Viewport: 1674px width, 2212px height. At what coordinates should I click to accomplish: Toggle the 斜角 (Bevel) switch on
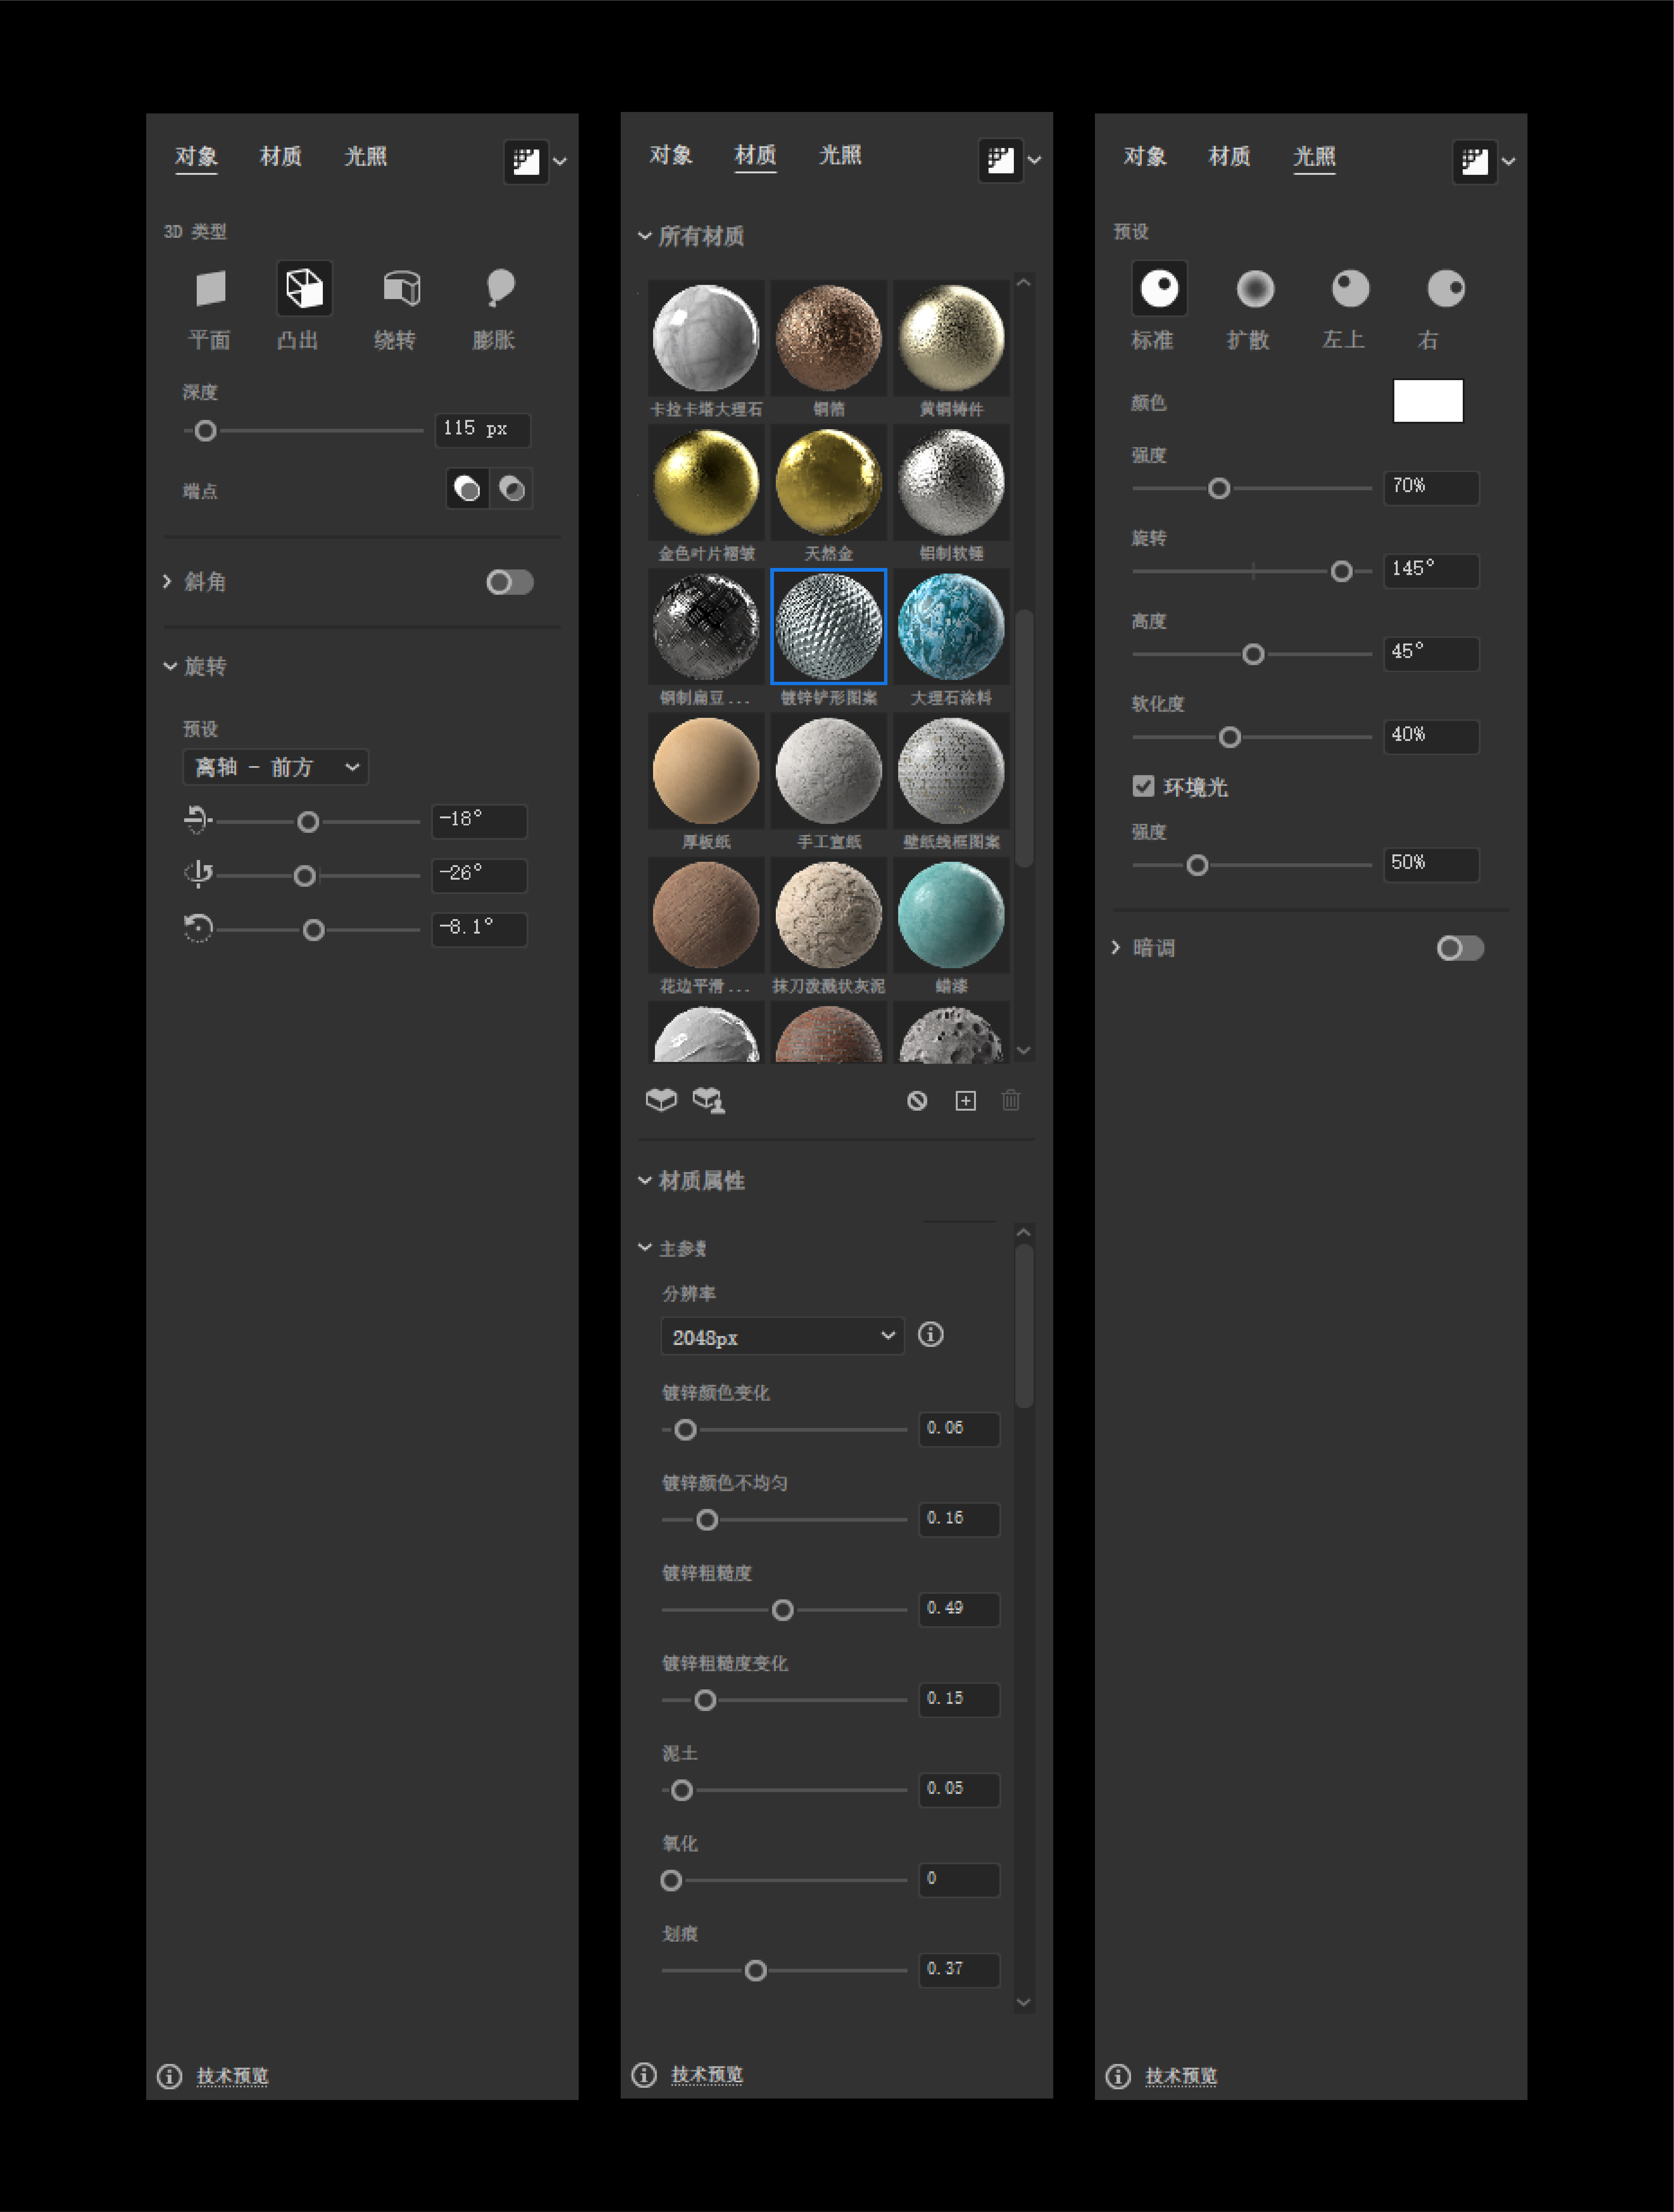[x=509, y=582]
